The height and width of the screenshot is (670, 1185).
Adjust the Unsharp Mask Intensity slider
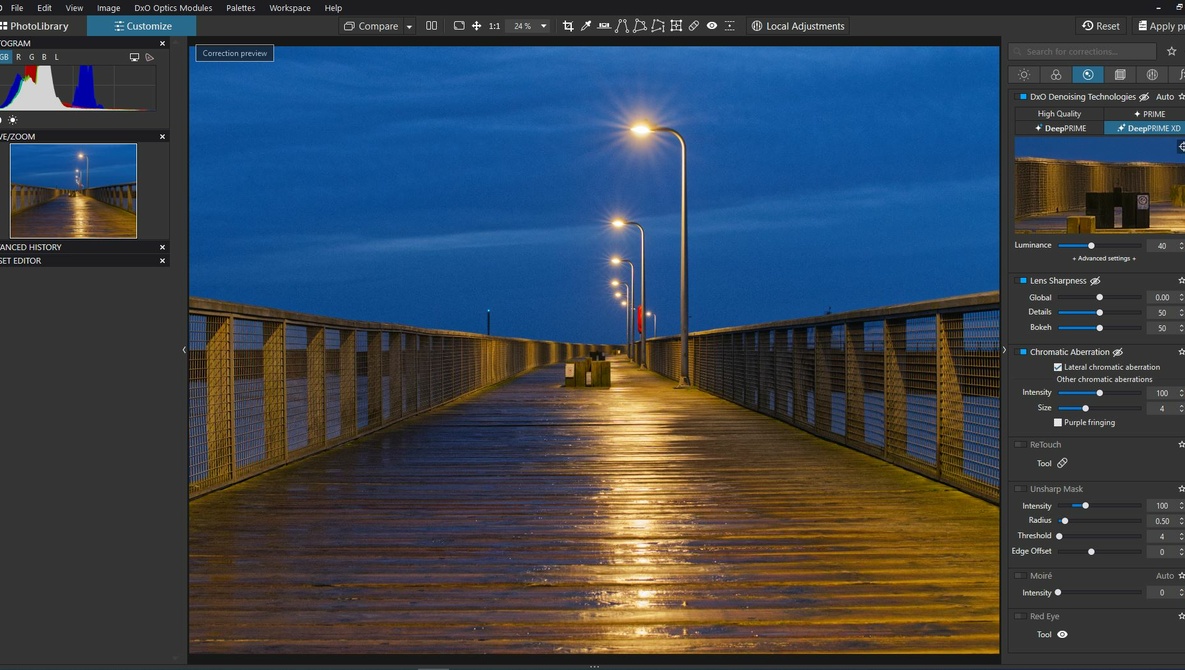(x=1085, y=505)
